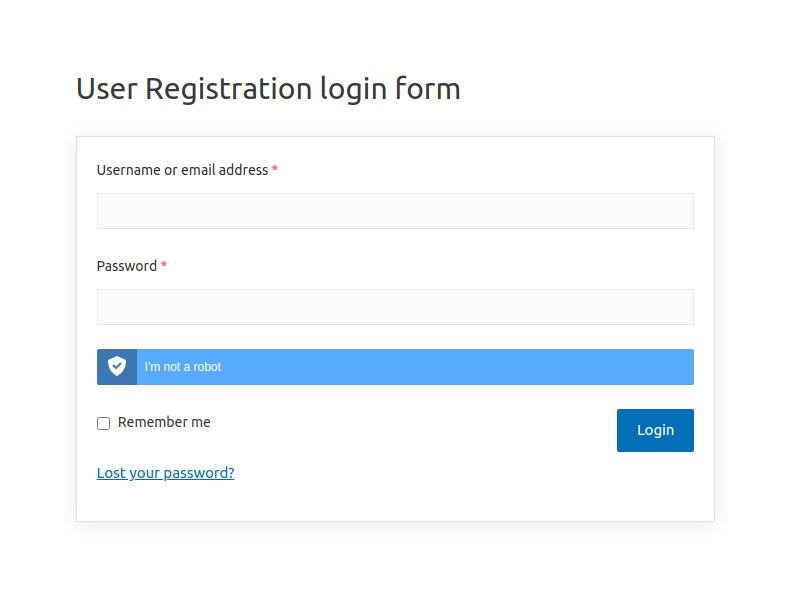This screenshot has width=788, height=596.
Task: Click the "Username or email address" label
Action: click(x=182, y=170)
